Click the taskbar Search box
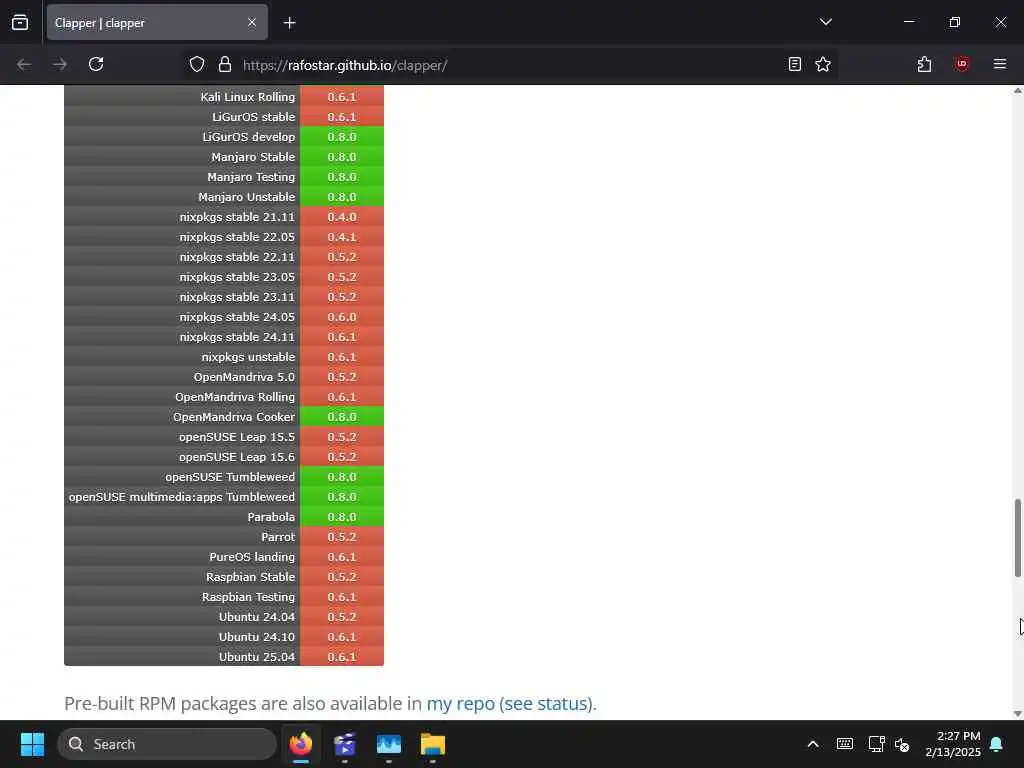This screenshot has height=768, width=1024. pyautogui.click(x=167, y=744)
